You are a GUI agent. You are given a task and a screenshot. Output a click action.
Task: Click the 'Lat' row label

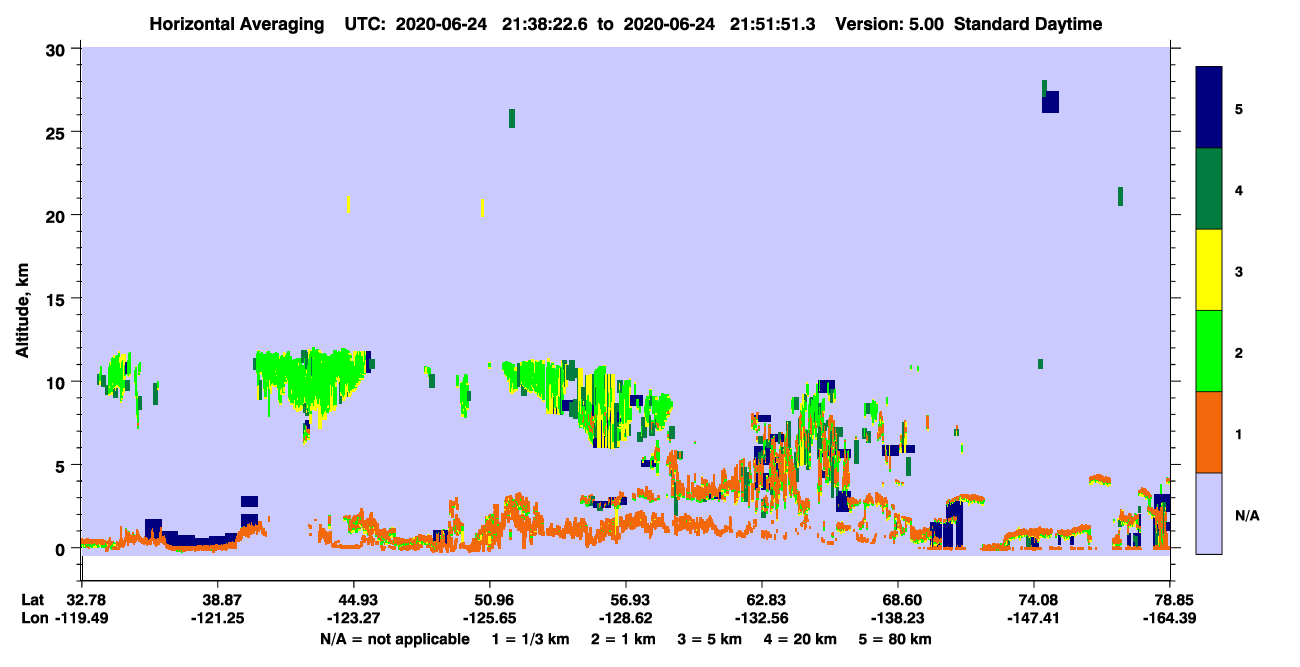pos(32,600)
